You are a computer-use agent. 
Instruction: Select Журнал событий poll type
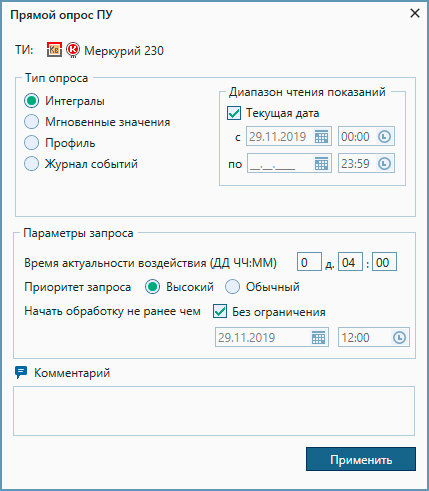[x=32, y=164]
